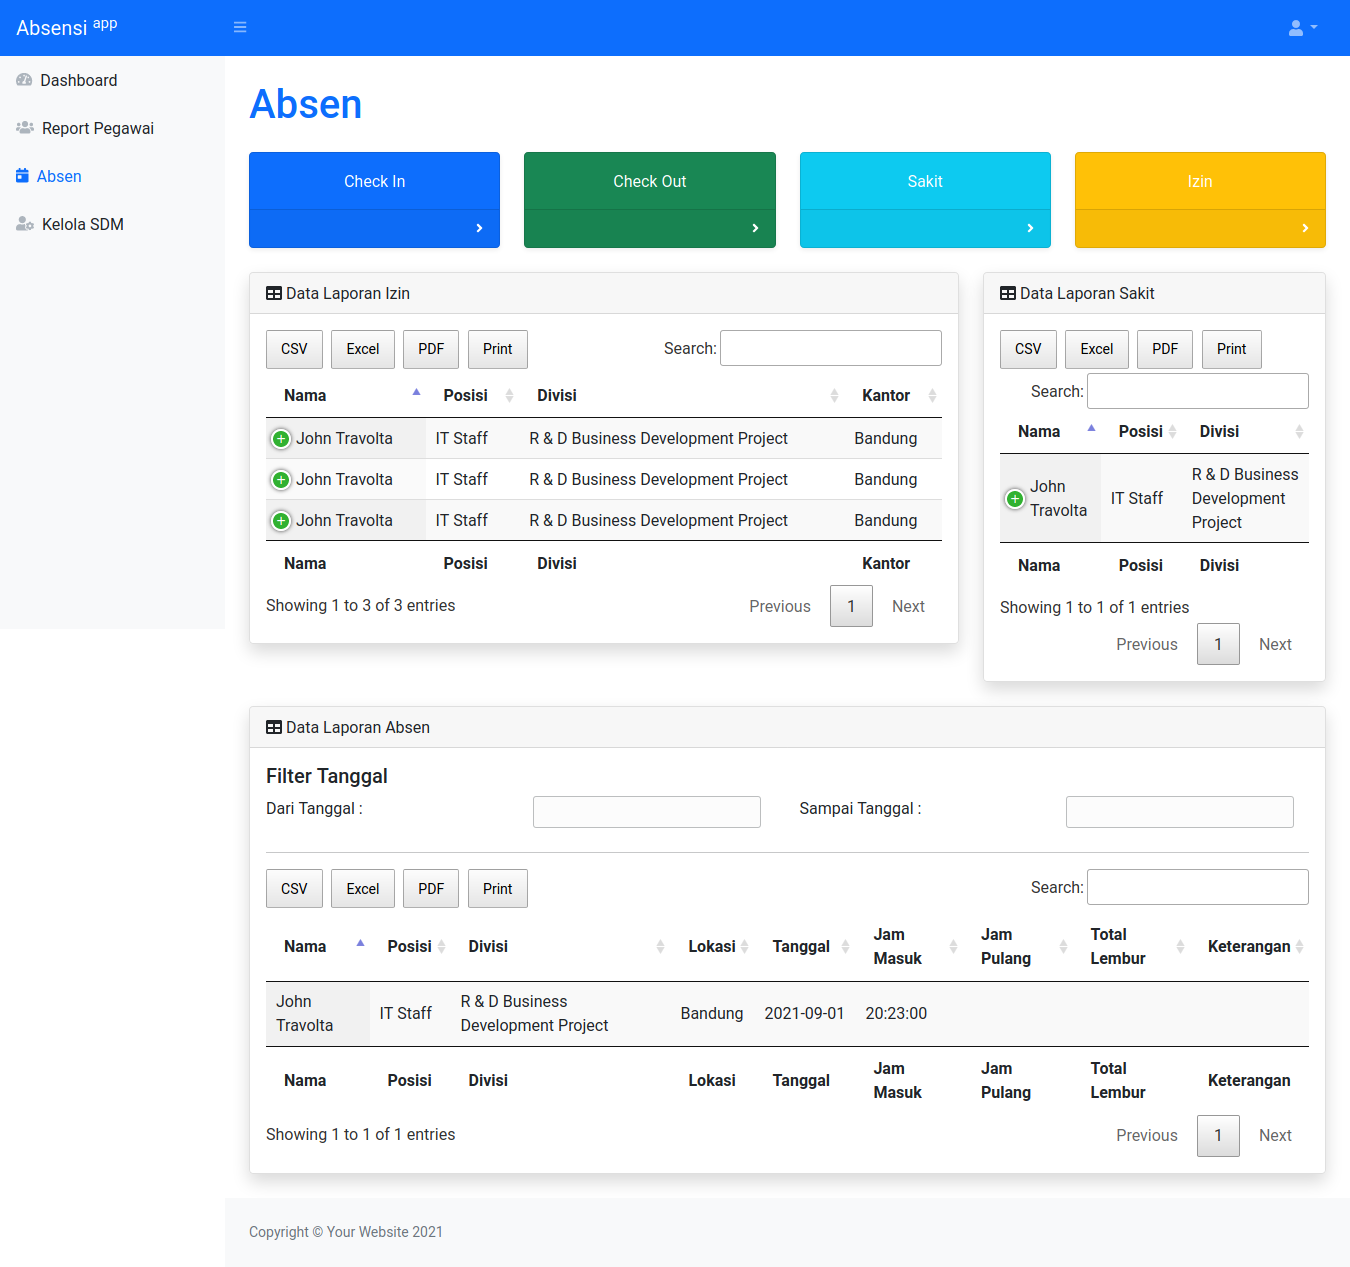Click the Dari Tanggal date field
1350x1267 pixels.
[646, 811]
